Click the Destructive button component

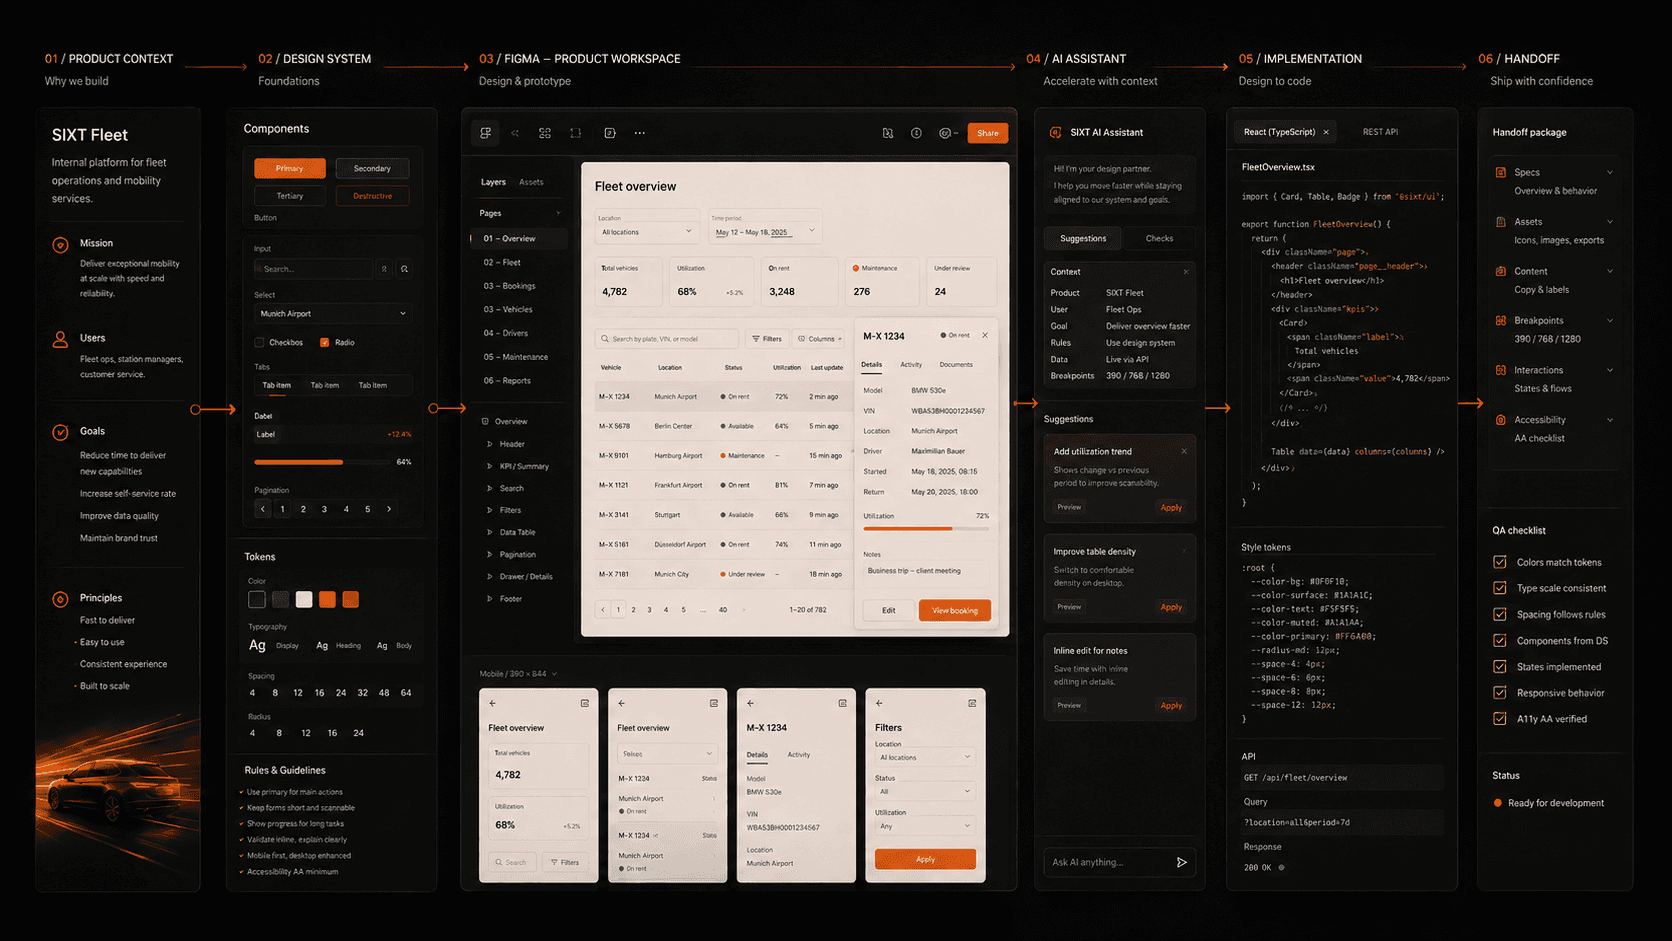point(372,196)
